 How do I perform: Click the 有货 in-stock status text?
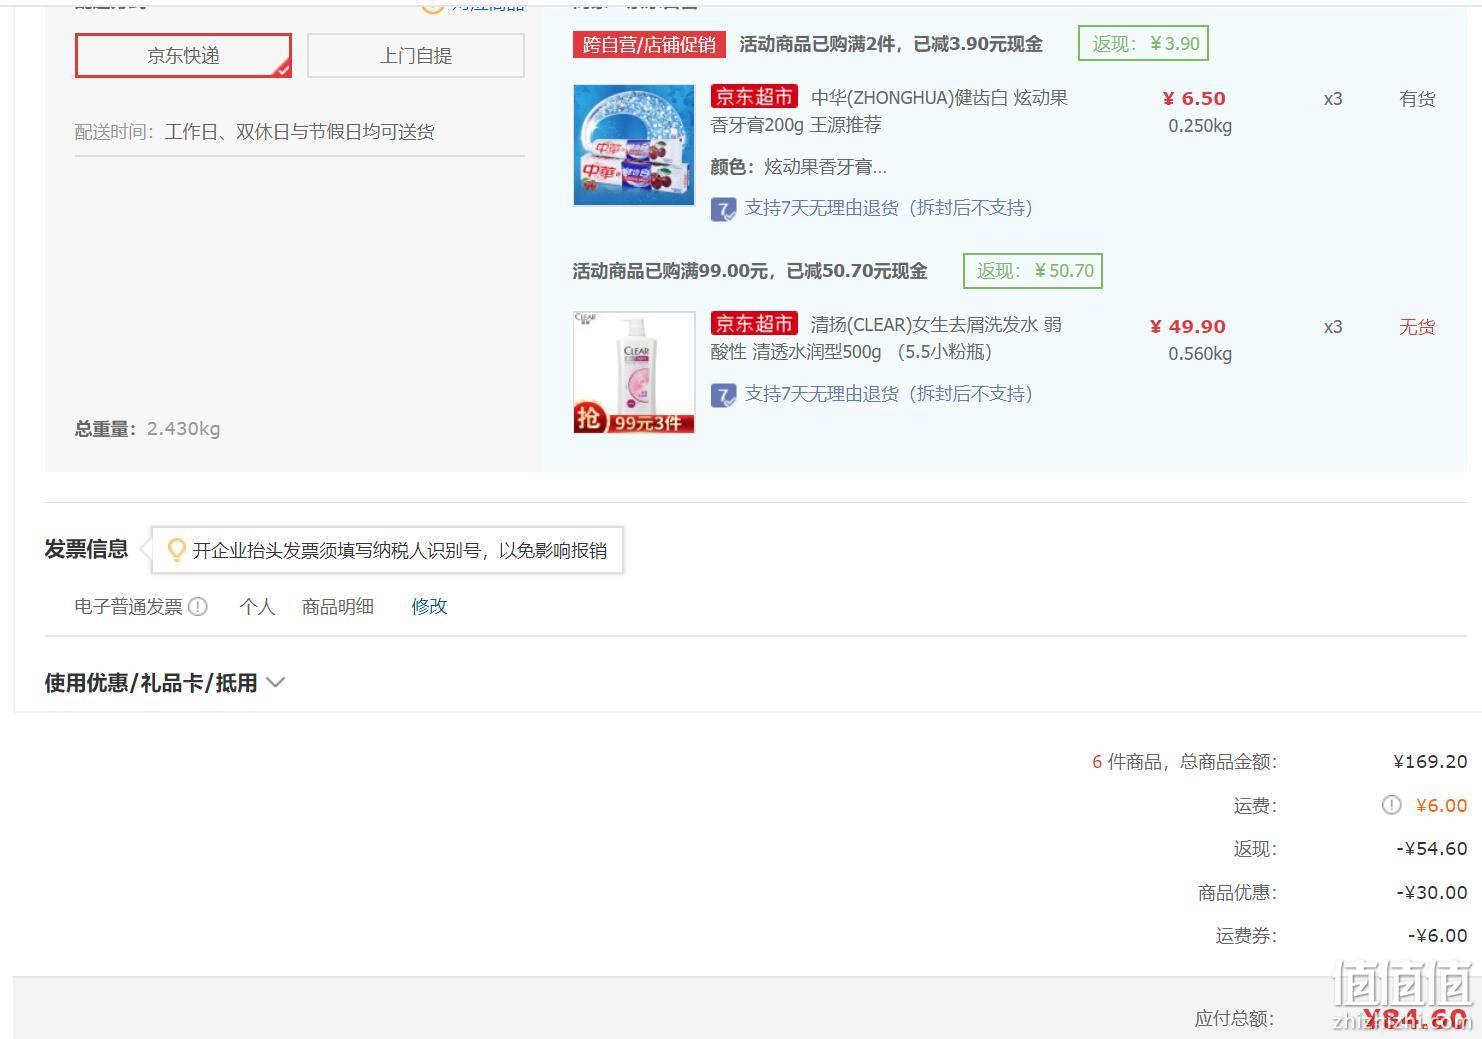(x=1416, y=99)
